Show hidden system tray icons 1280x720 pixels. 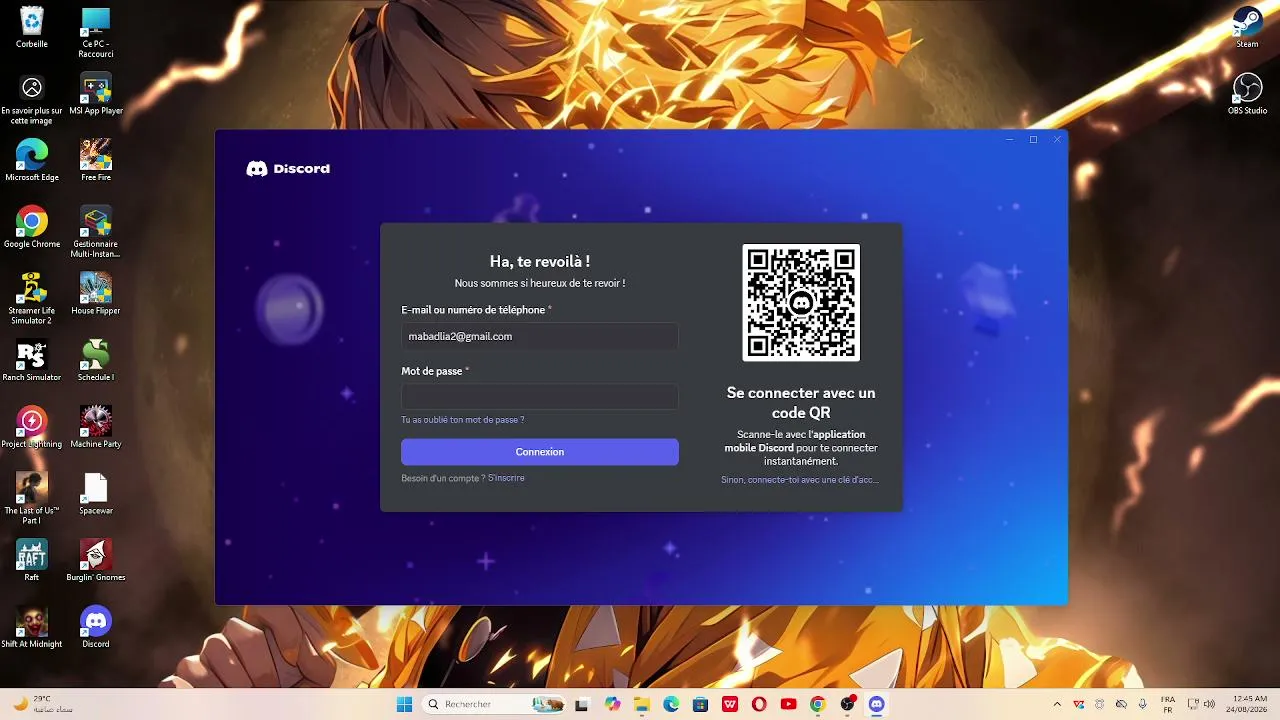[x=1057, y=704]
